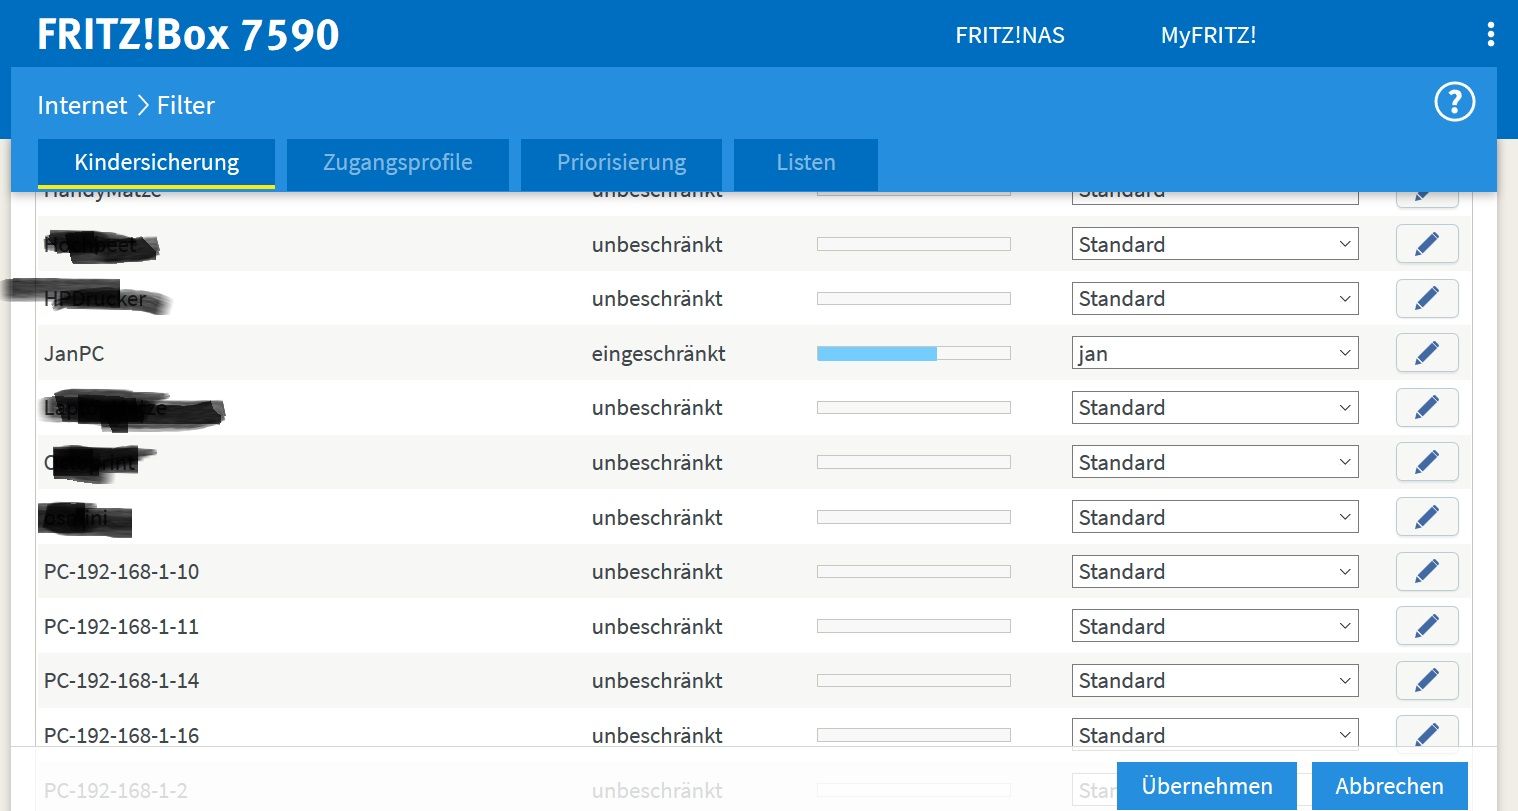This screenshot has width=1518, height=811.
Task: Edit PC-192-168-1-16 with pencil icon
Action: 1427,732
